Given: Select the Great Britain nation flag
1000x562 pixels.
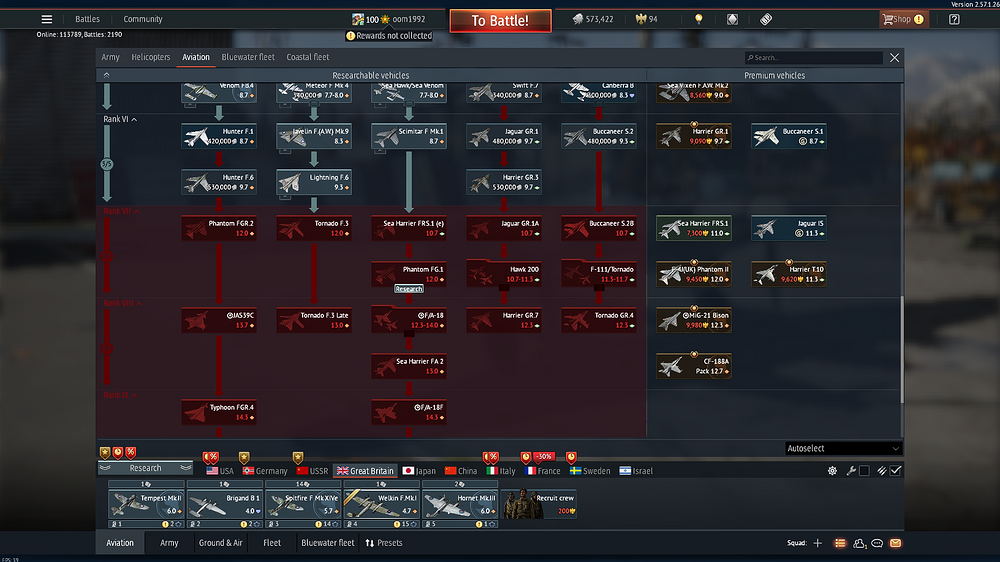Looking at the screenshot, I should coord(365,471).
